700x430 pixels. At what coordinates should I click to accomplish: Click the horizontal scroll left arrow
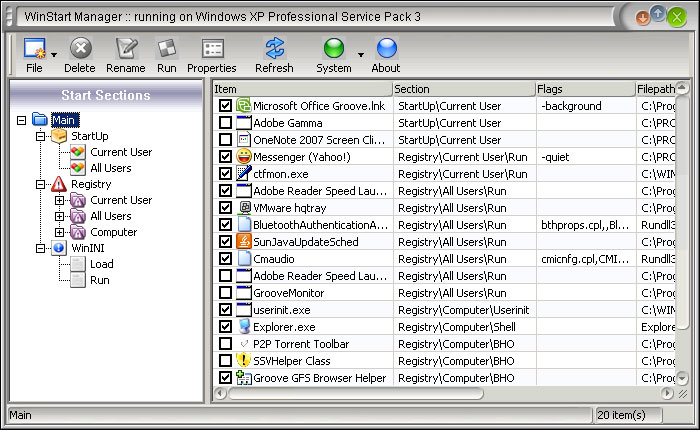click(220, 393)
